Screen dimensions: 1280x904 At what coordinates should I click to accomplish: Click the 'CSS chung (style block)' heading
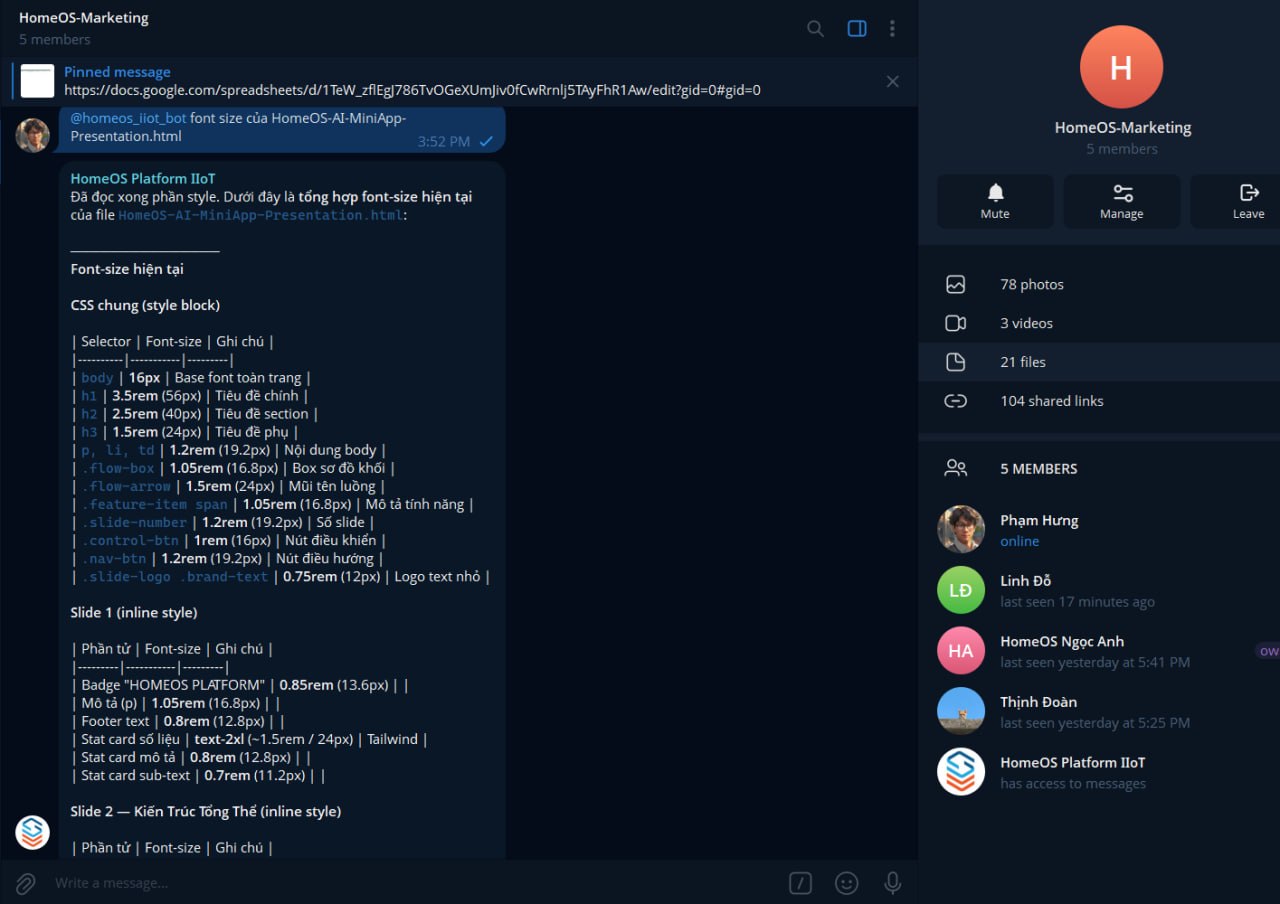(x=145, y=305)
